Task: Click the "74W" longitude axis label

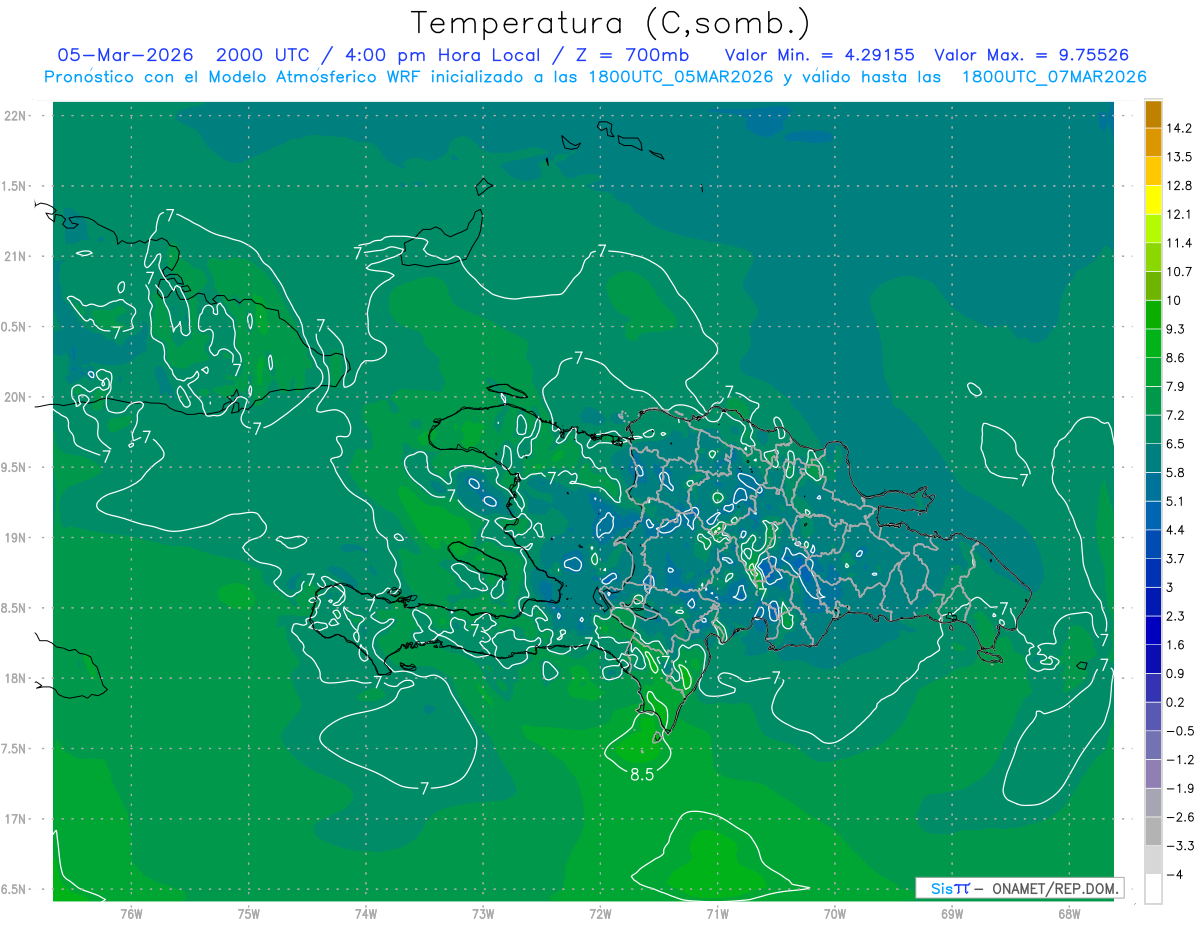Action: 366,913
